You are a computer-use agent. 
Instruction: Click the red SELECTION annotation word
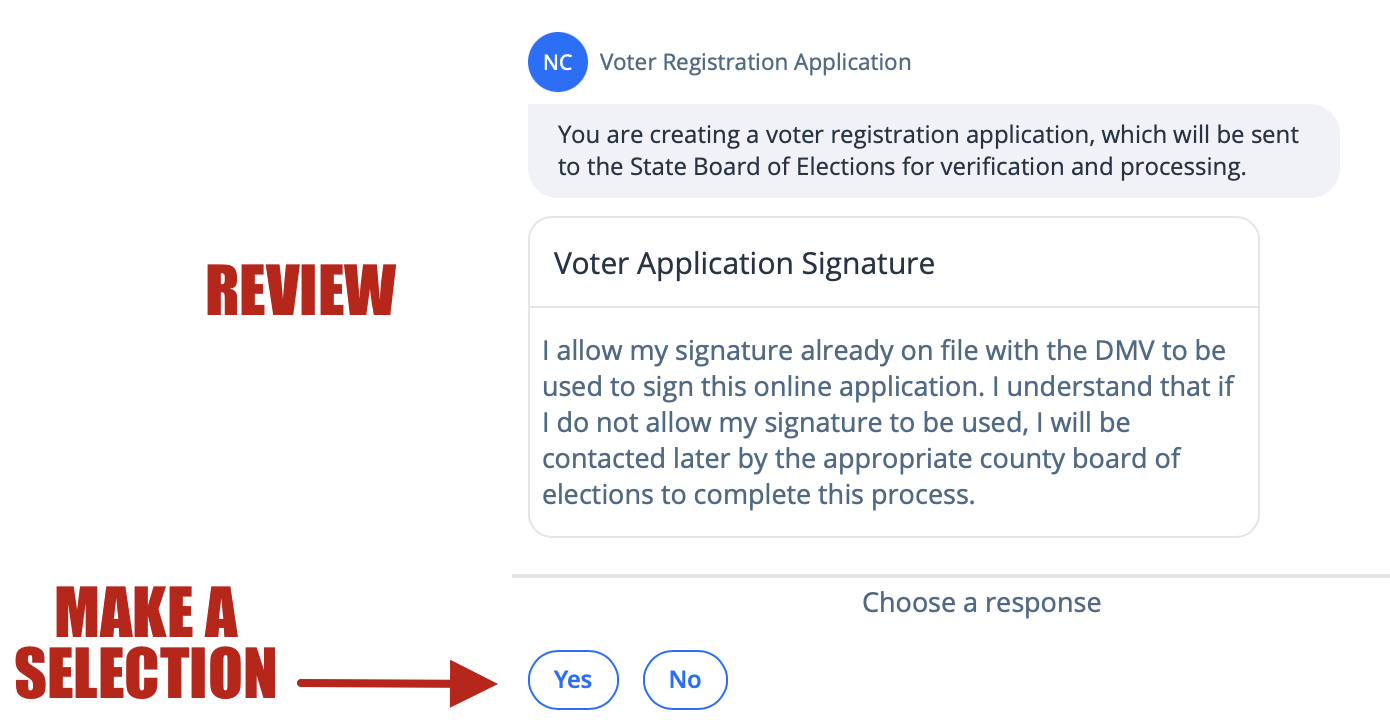point(146,673)
